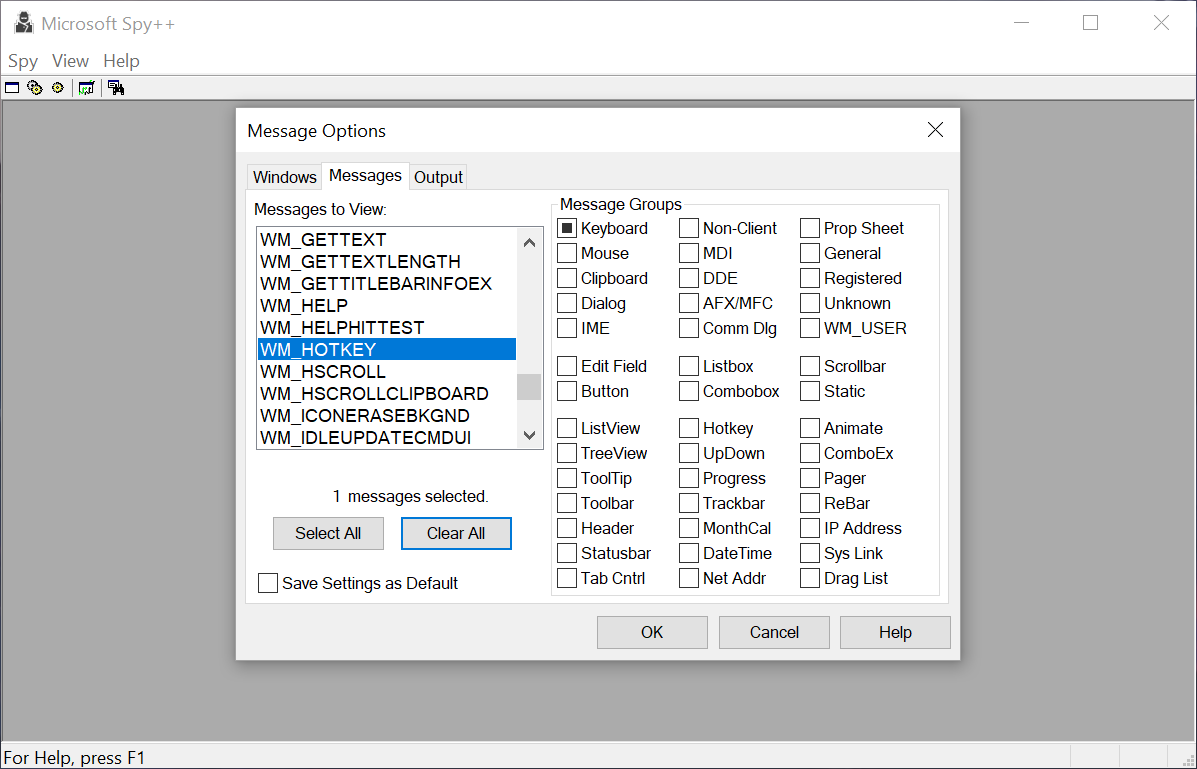Select WM_ICONERASEBKGND in the list
The width and height of the screenshot is (1197, 769).
(387, 416)
